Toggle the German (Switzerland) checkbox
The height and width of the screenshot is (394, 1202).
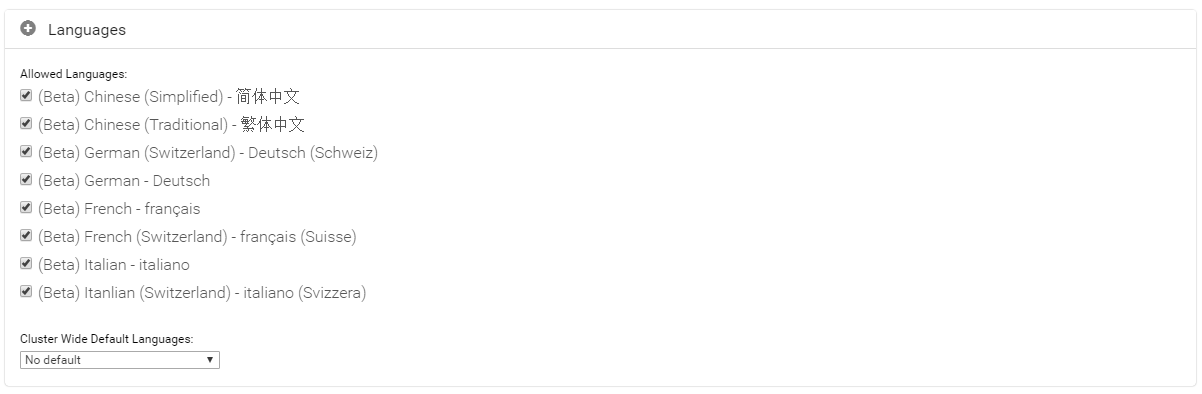tap(26, 152)
